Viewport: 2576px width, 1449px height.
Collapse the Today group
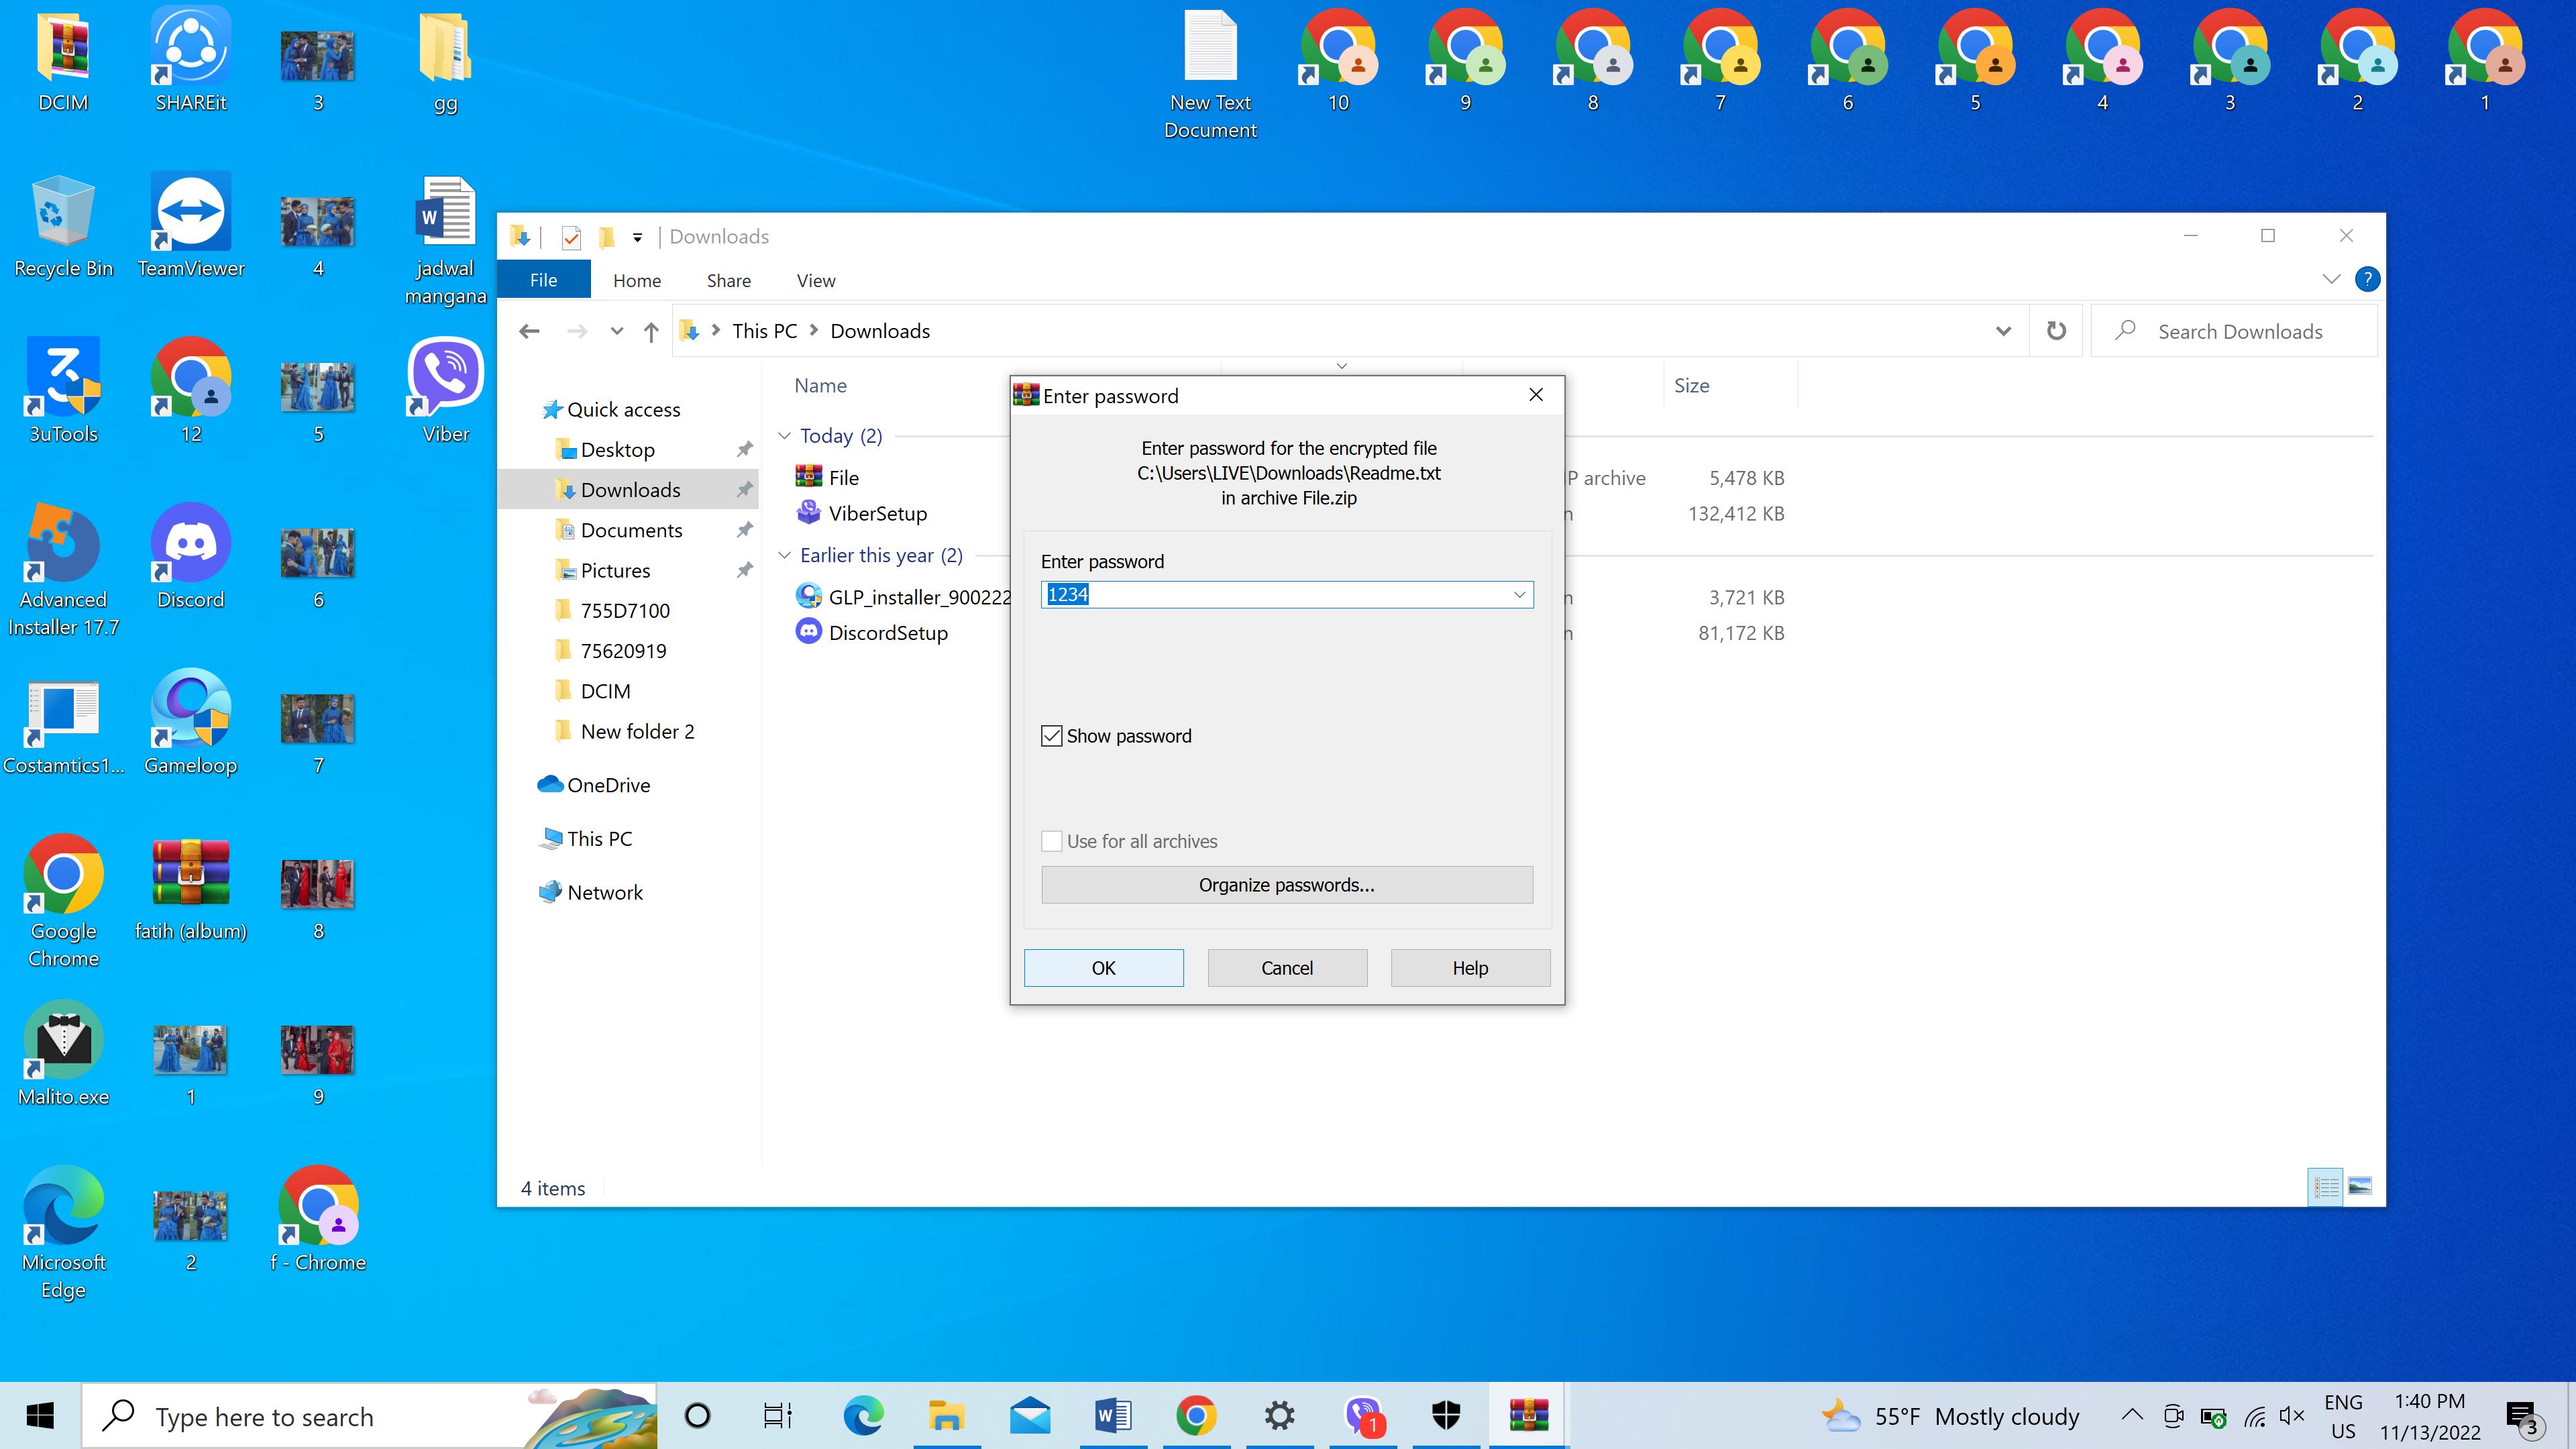tap(785, 436)
